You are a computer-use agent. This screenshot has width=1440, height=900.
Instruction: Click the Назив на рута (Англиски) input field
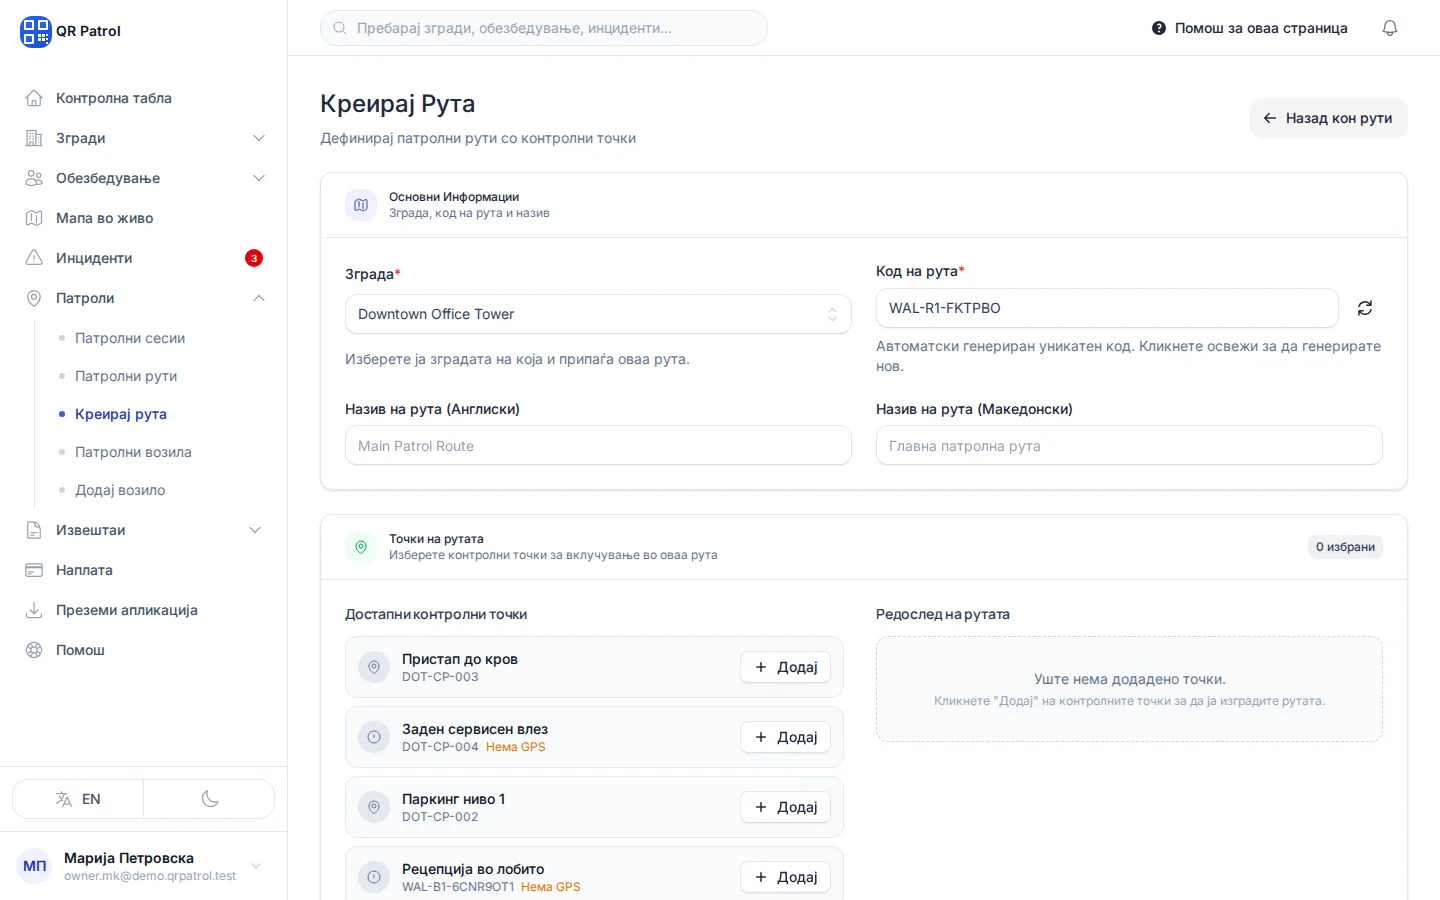(598, 446)
